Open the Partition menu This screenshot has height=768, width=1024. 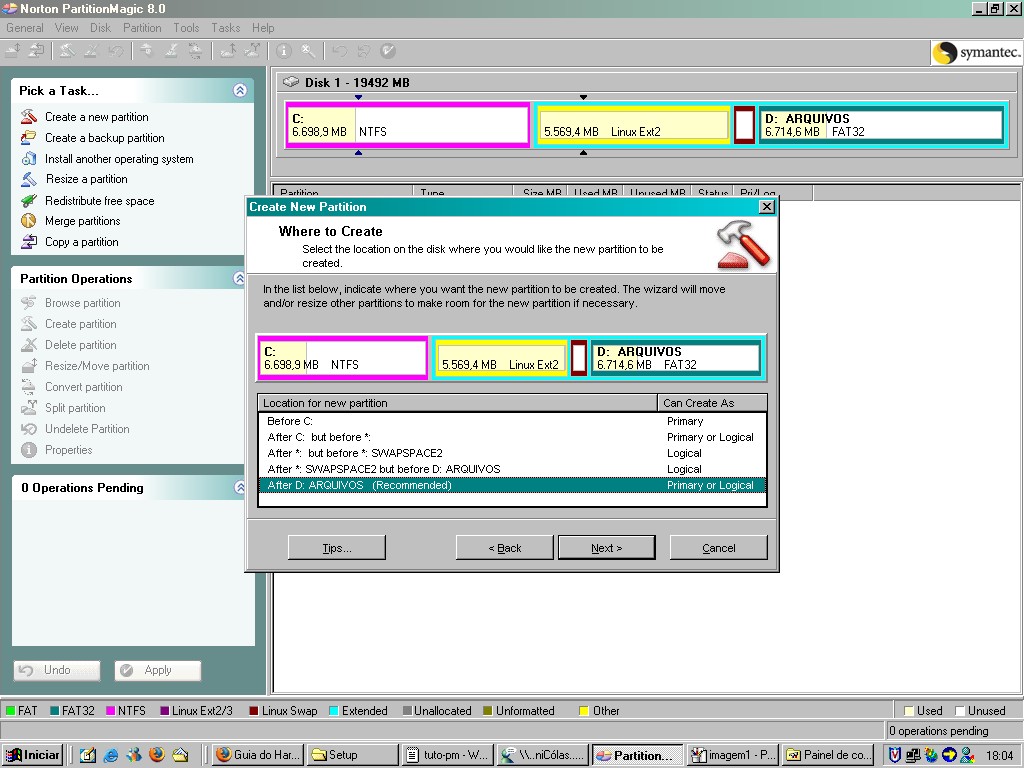click(142, 28)
